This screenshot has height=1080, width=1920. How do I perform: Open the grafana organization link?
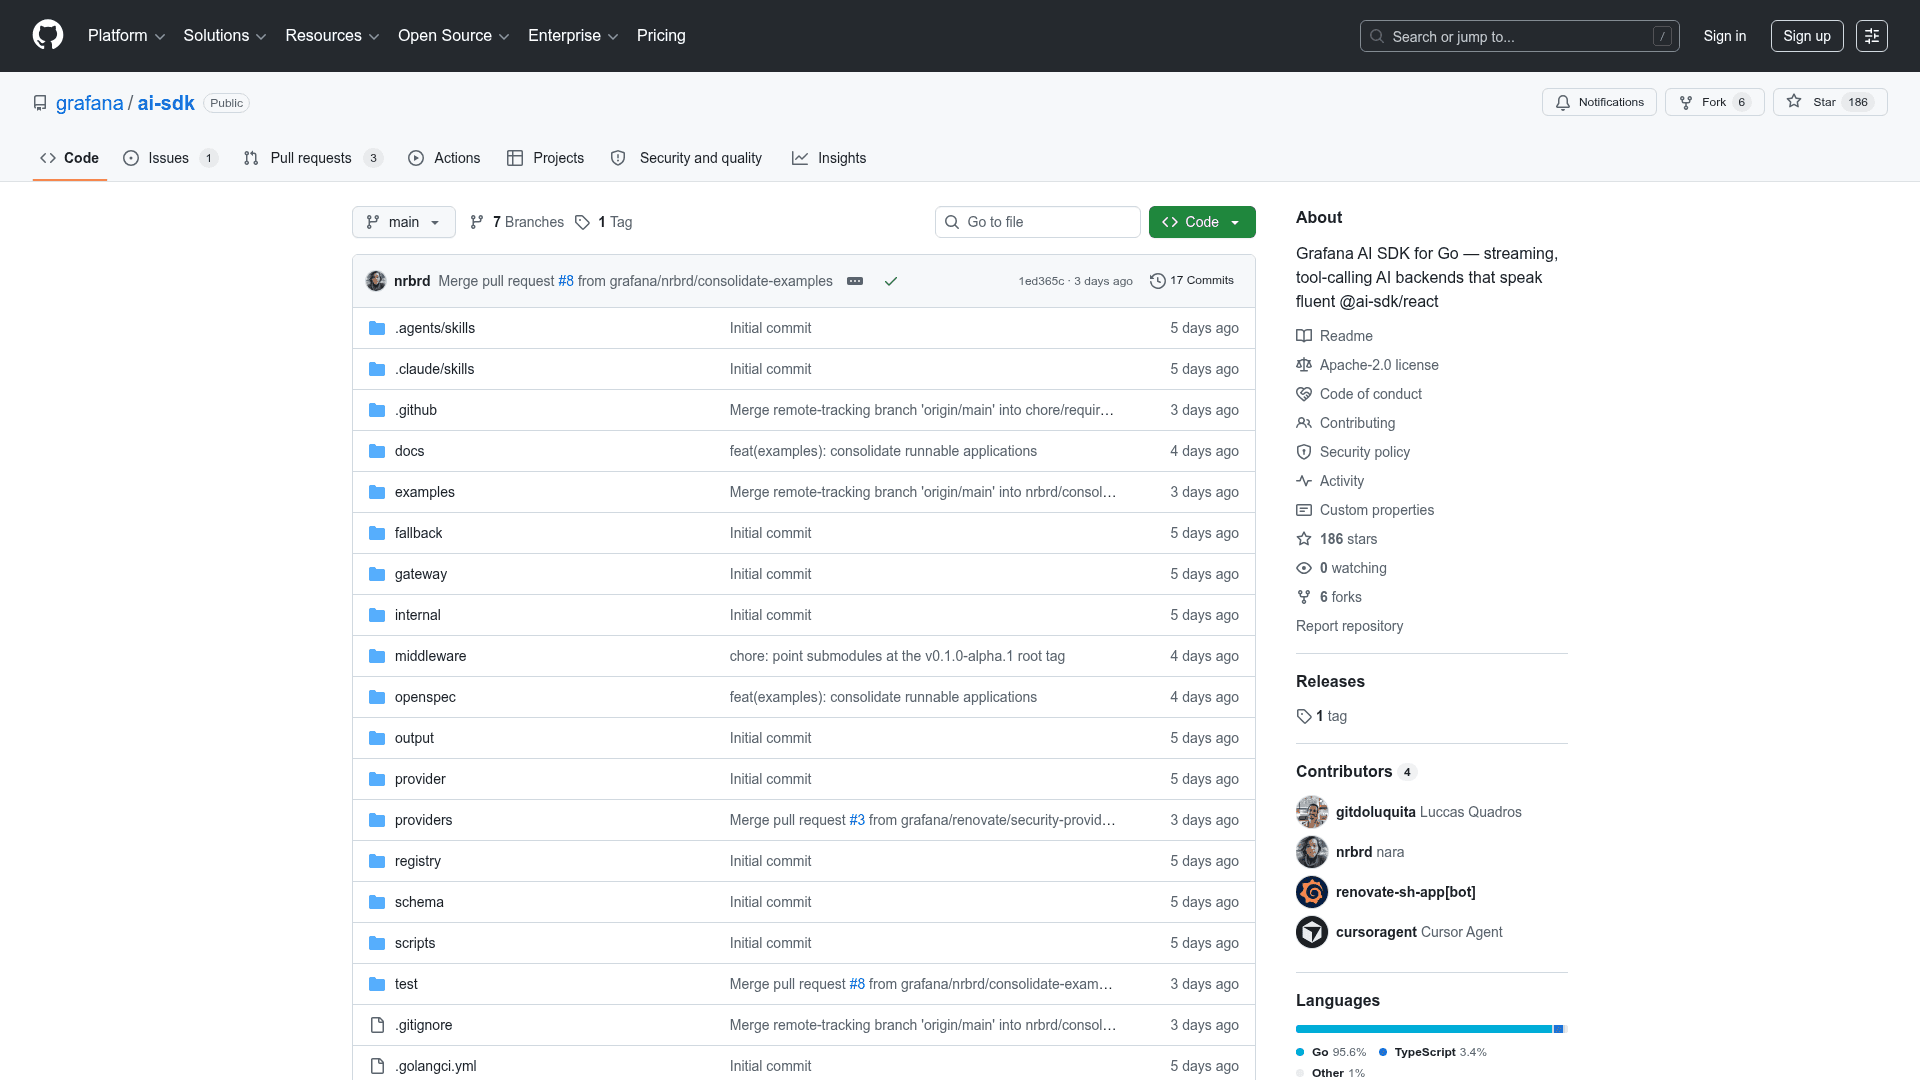click(x=90, y=103)
